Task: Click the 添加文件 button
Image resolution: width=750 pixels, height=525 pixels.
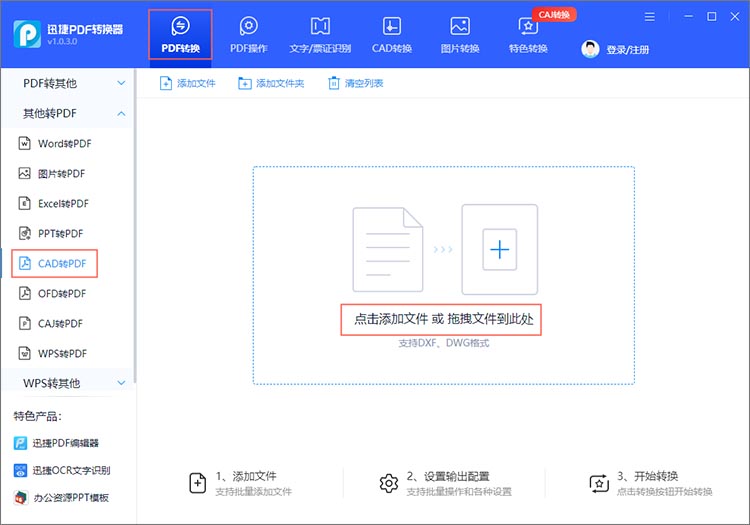Action: (x=188, y=83)
